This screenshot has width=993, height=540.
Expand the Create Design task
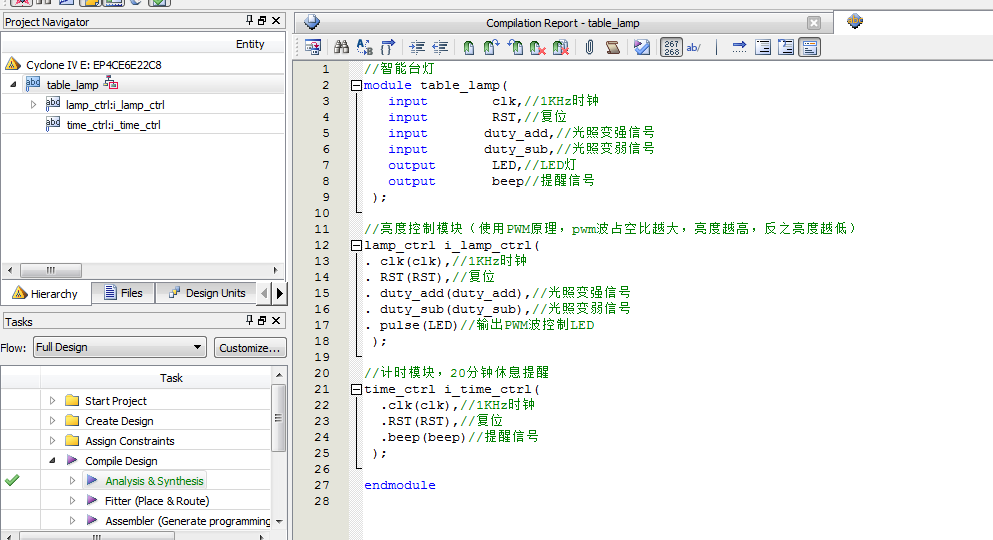(x=53, y=421)
